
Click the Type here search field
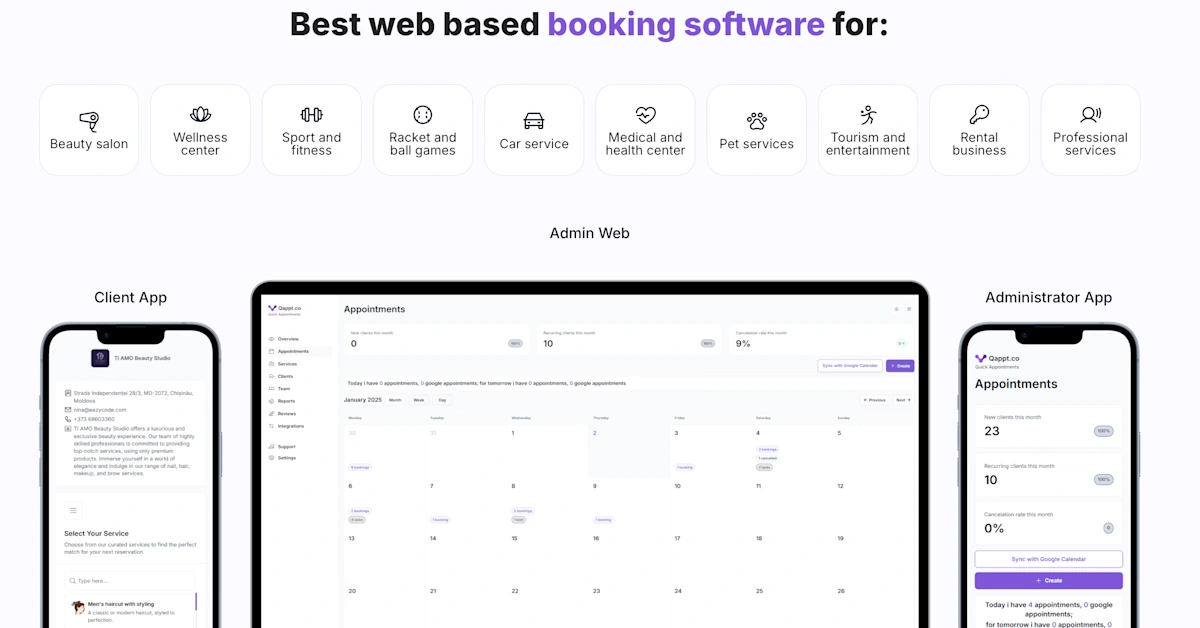pyautogui.click(x=129, y=580)
